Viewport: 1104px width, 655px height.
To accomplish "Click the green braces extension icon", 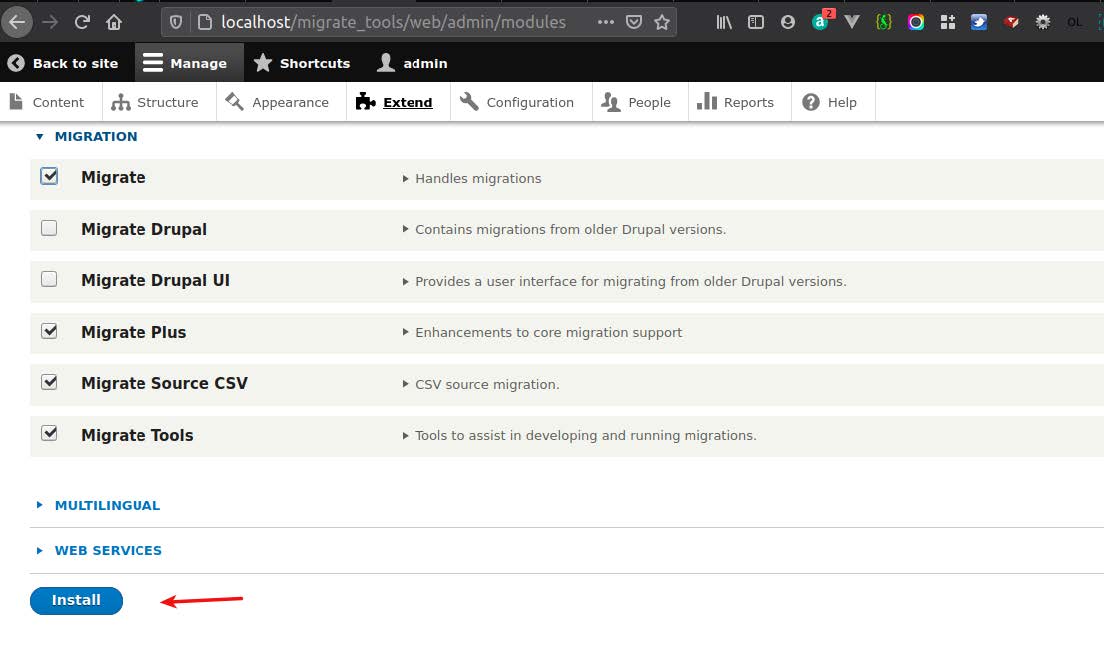I will click(x=884, y=23).
